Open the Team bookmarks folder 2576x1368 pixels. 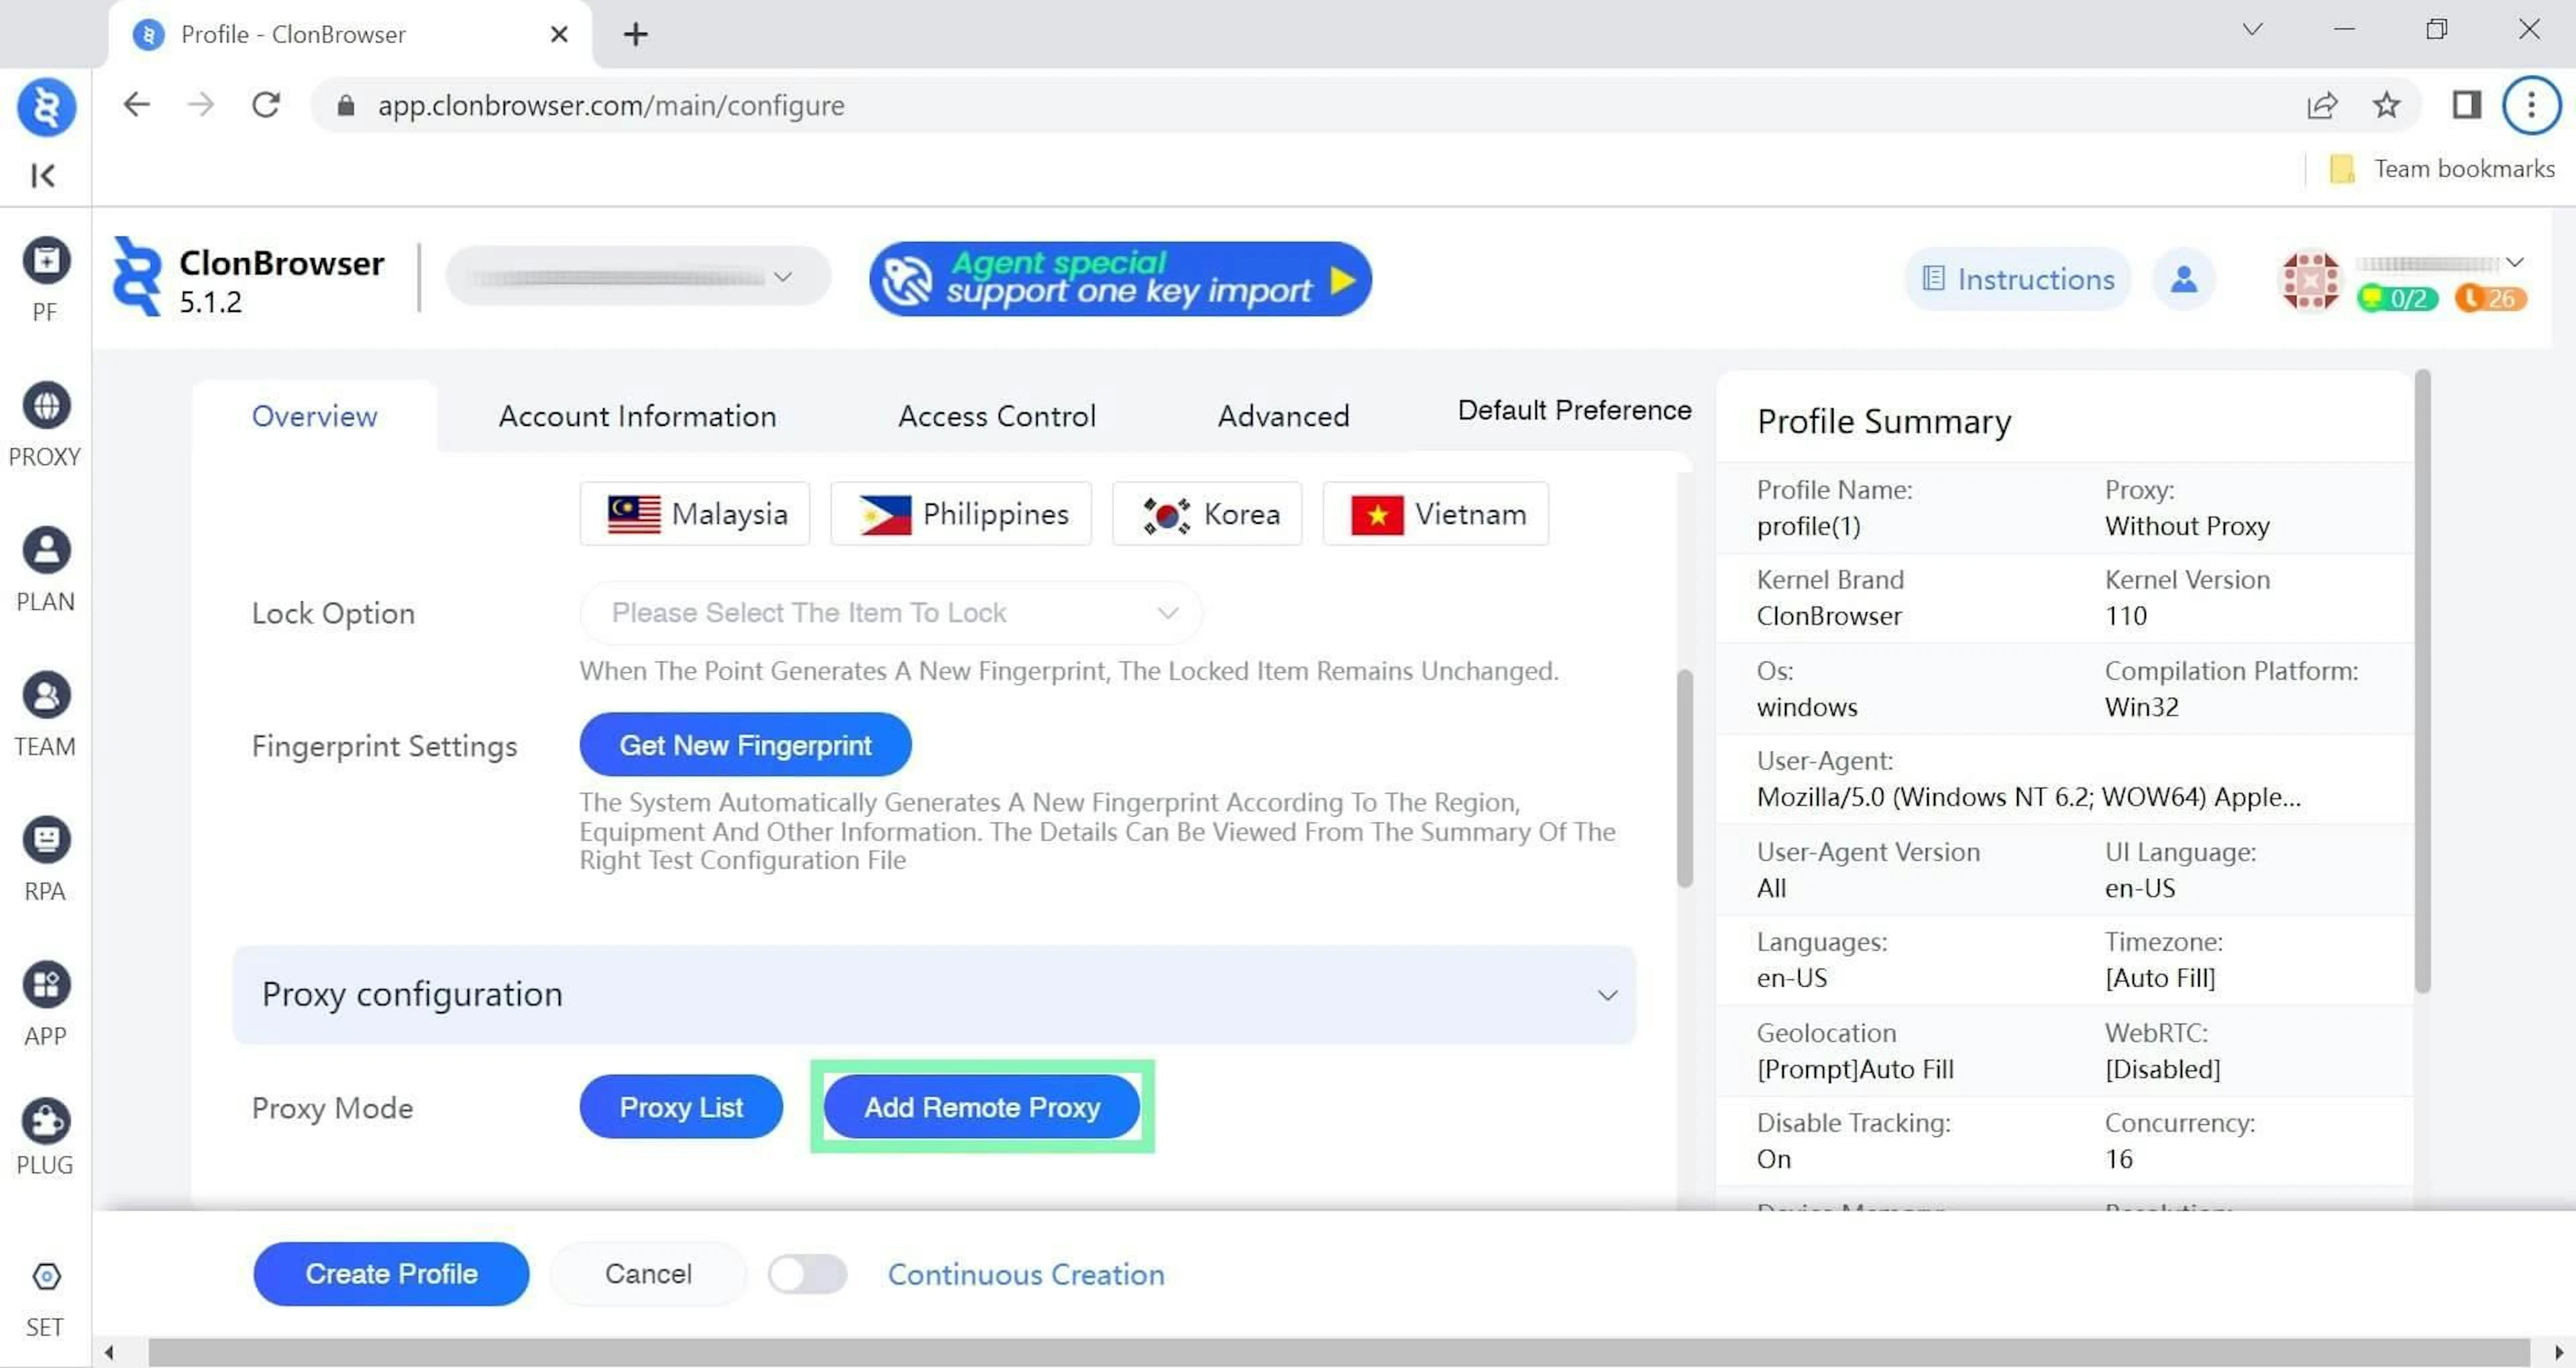click(2442, 169)
